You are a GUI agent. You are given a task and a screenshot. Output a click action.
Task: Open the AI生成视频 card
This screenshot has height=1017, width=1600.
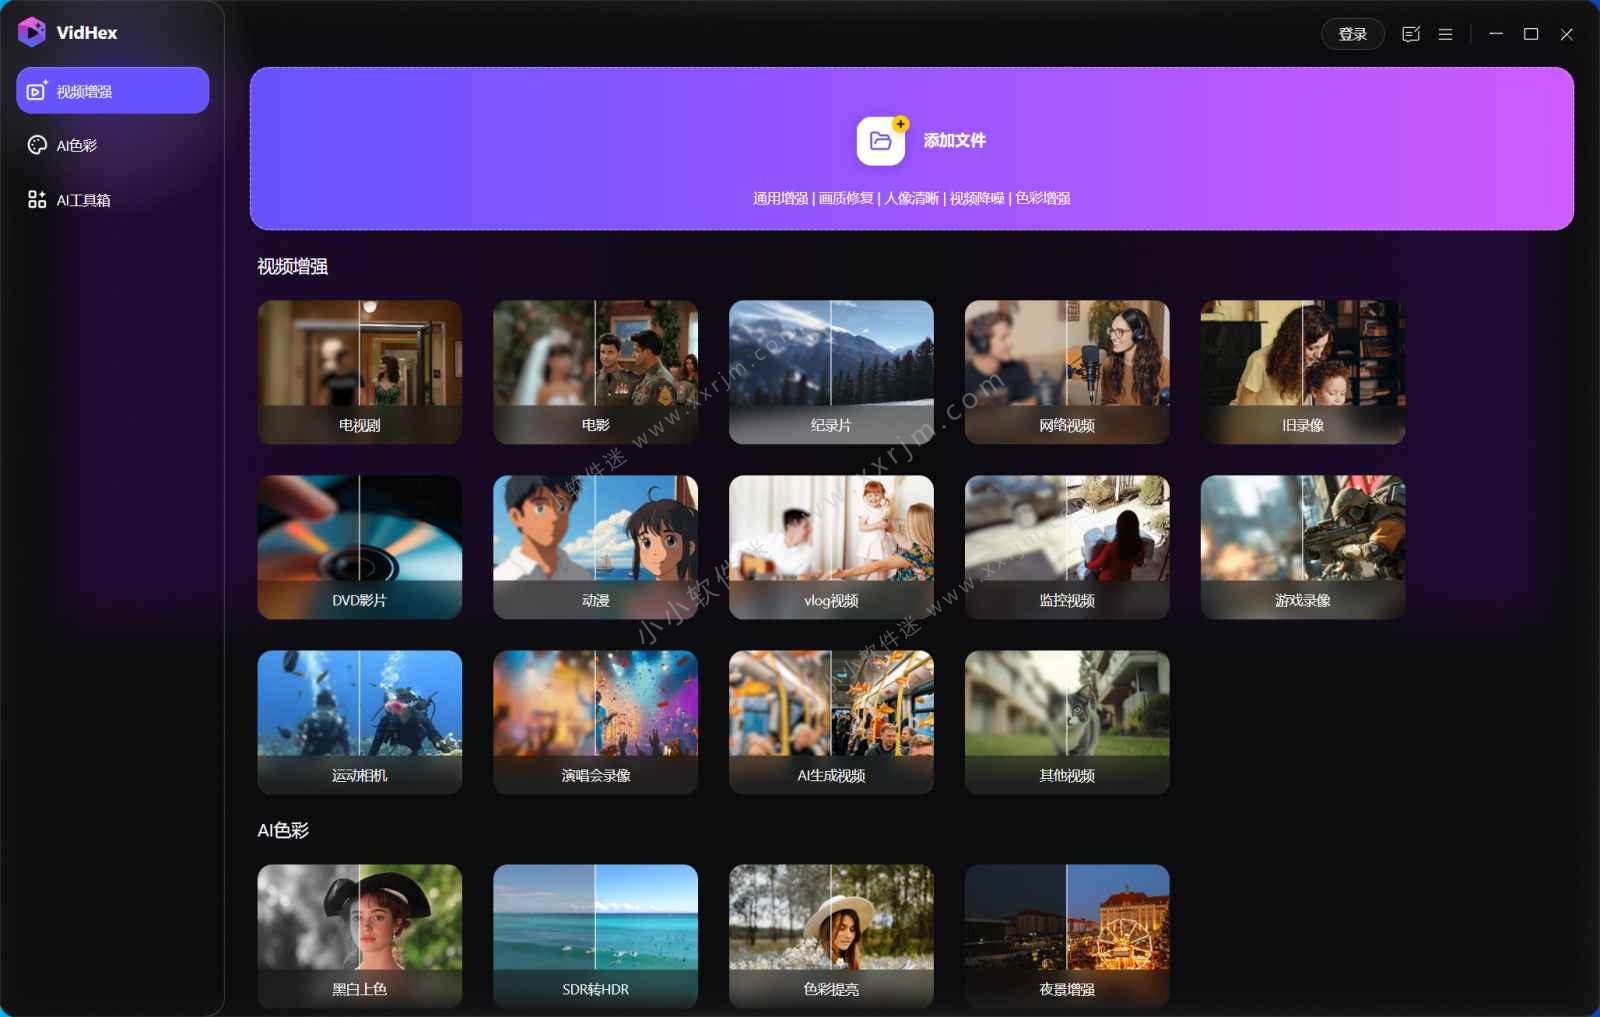832,722
